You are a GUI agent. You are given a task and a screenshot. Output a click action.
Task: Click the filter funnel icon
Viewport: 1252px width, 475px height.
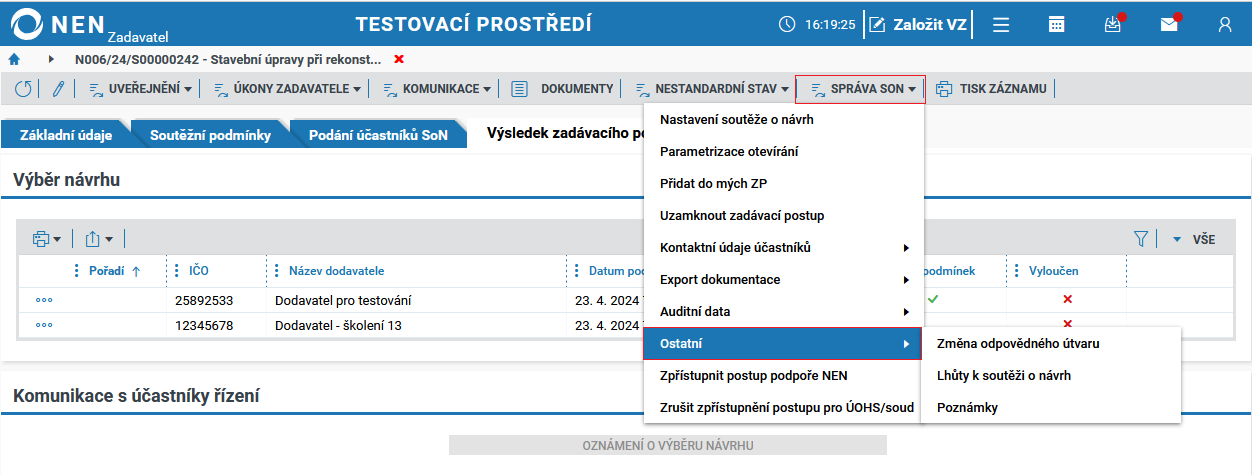(x=1141, y=239)
